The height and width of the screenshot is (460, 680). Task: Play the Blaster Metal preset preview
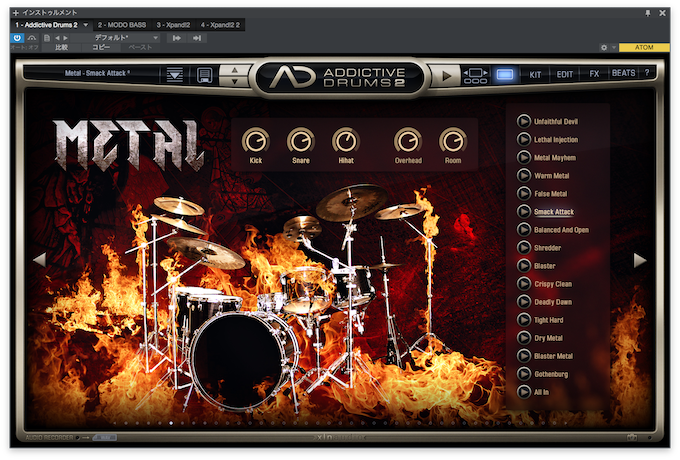[x=524, y=356]
